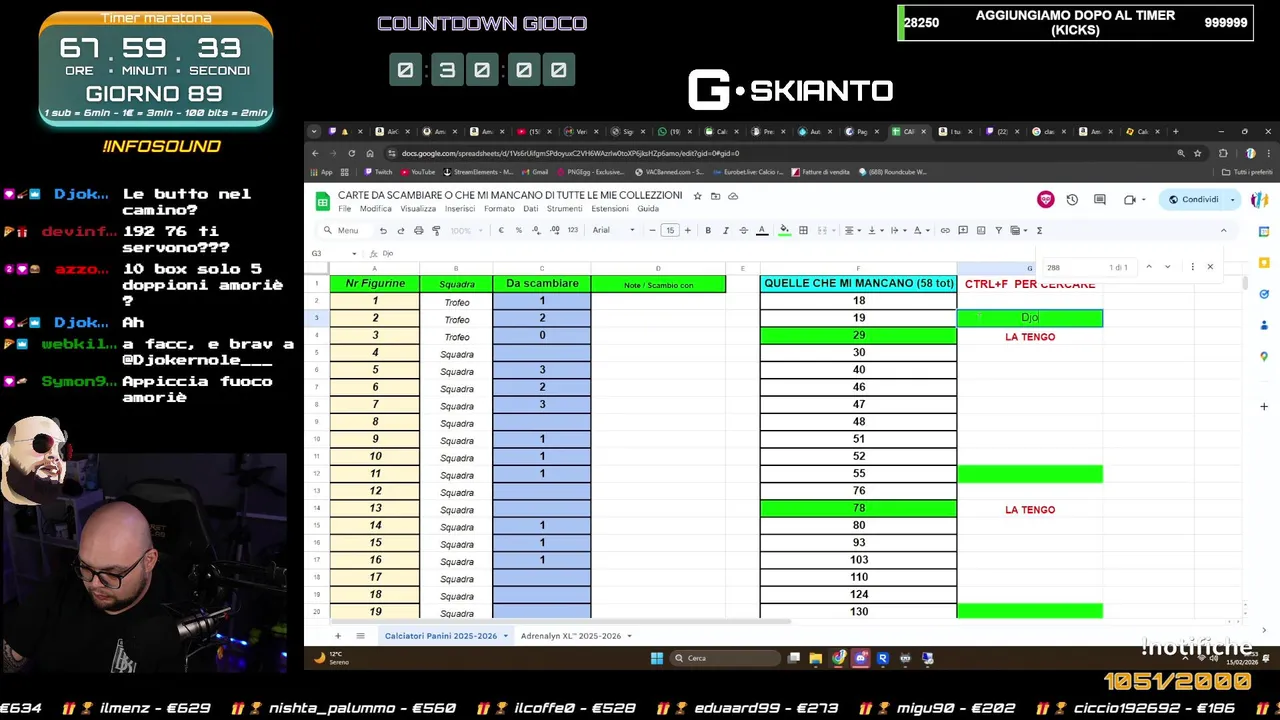Click the Print icon in toolbar
This screenshot has width=1280, height=720.
coord(418,230)
